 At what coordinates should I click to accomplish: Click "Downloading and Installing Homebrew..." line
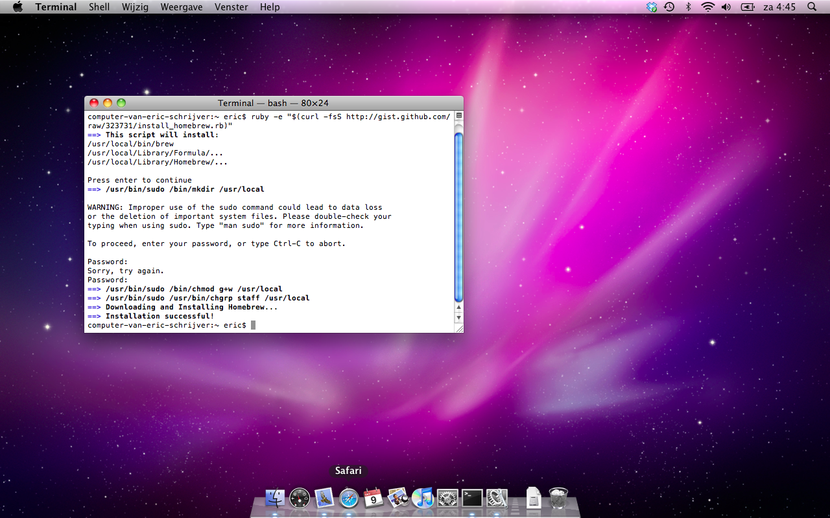[x=182, y=307]
